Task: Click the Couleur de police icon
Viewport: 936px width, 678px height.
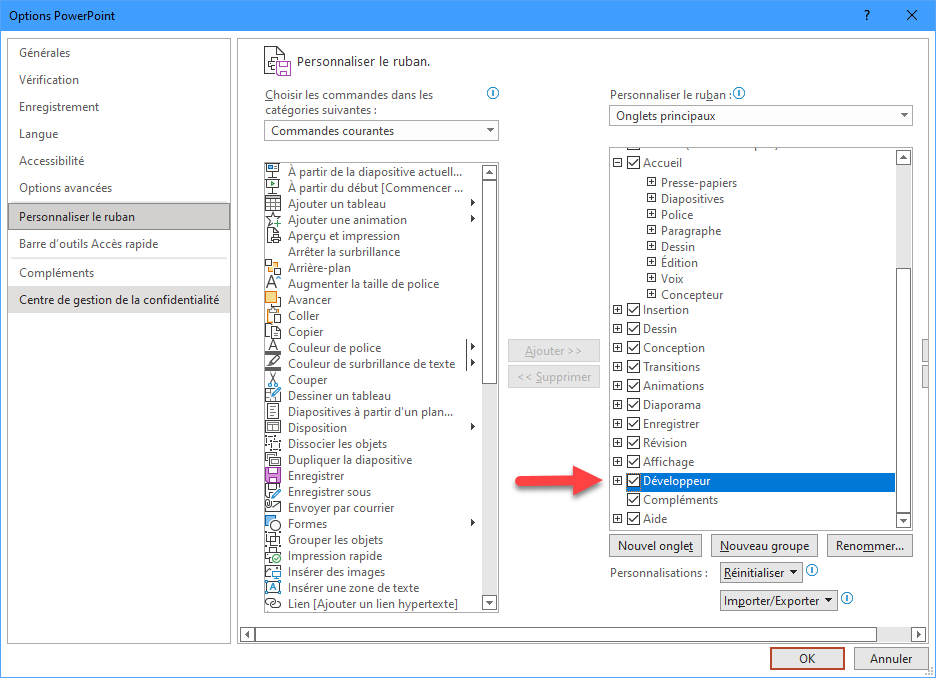Action: tap(273, 347)
